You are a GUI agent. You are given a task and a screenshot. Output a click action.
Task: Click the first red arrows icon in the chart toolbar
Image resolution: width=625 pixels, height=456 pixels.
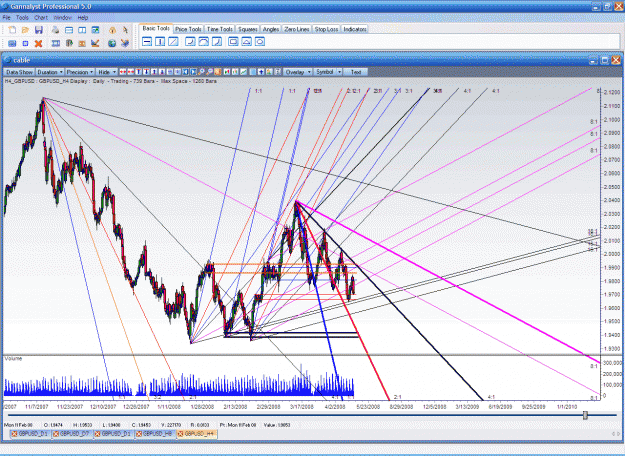[x=123, y=72]
